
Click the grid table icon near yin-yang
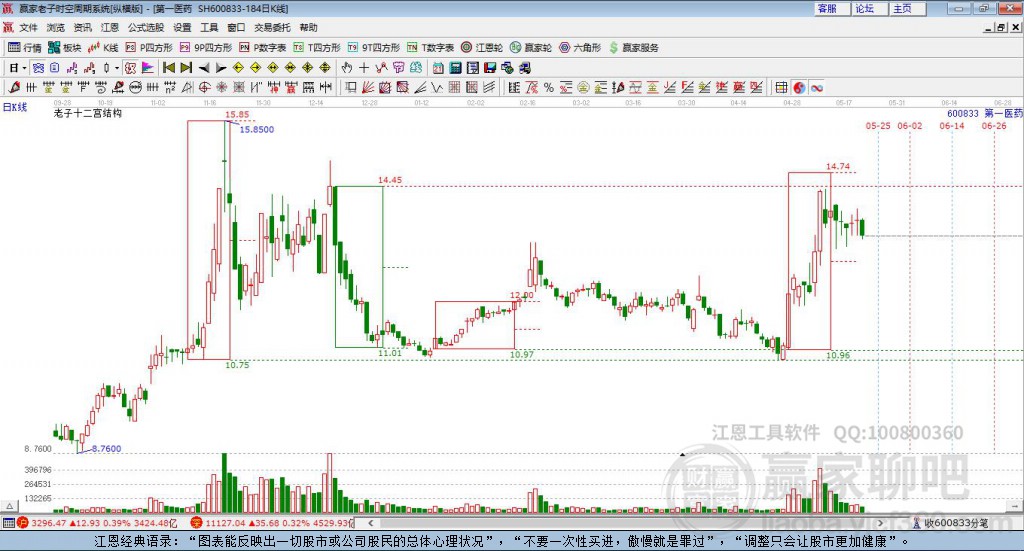coord(781,87)
